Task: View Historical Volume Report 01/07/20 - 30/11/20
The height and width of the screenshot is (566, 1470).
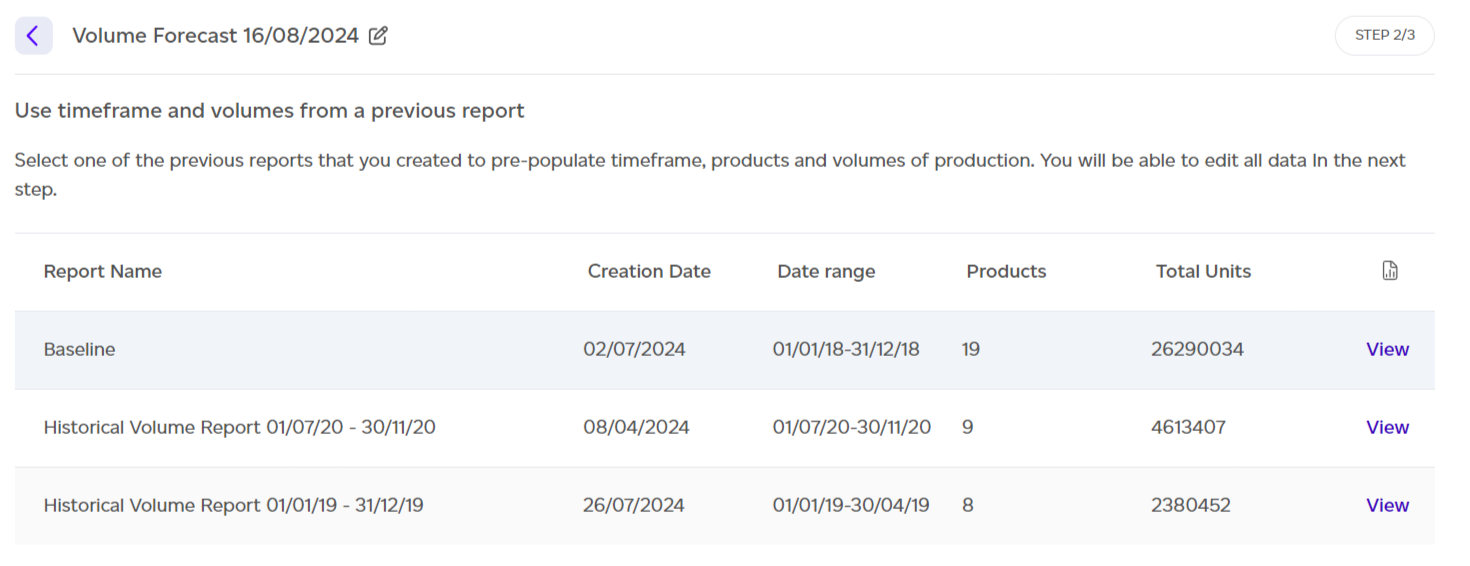Action: click(x=1387, y=427)
